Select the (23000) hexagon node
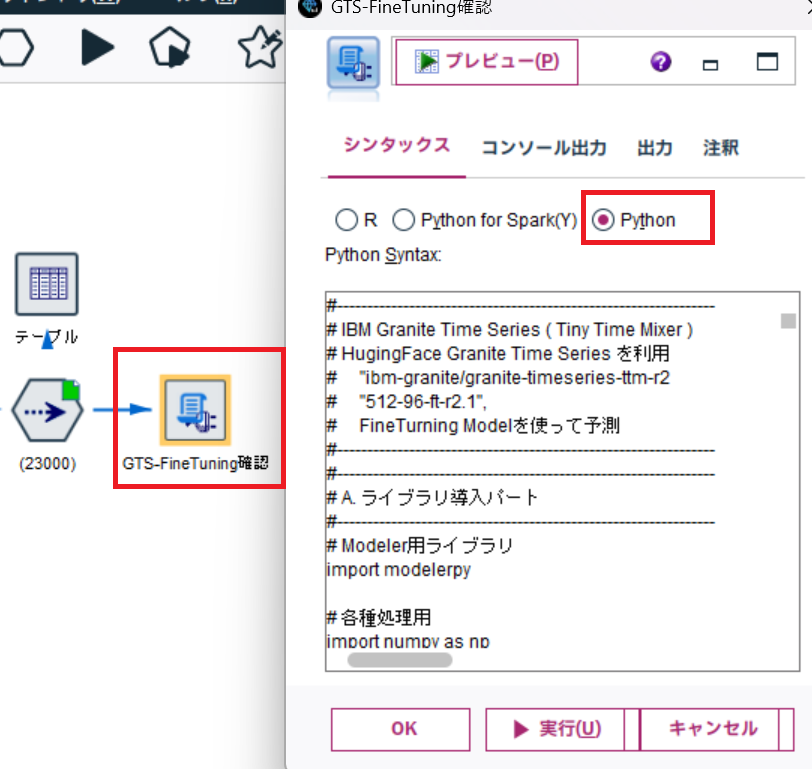The height and width of the screenshot is (769, 812). [47, 411]
